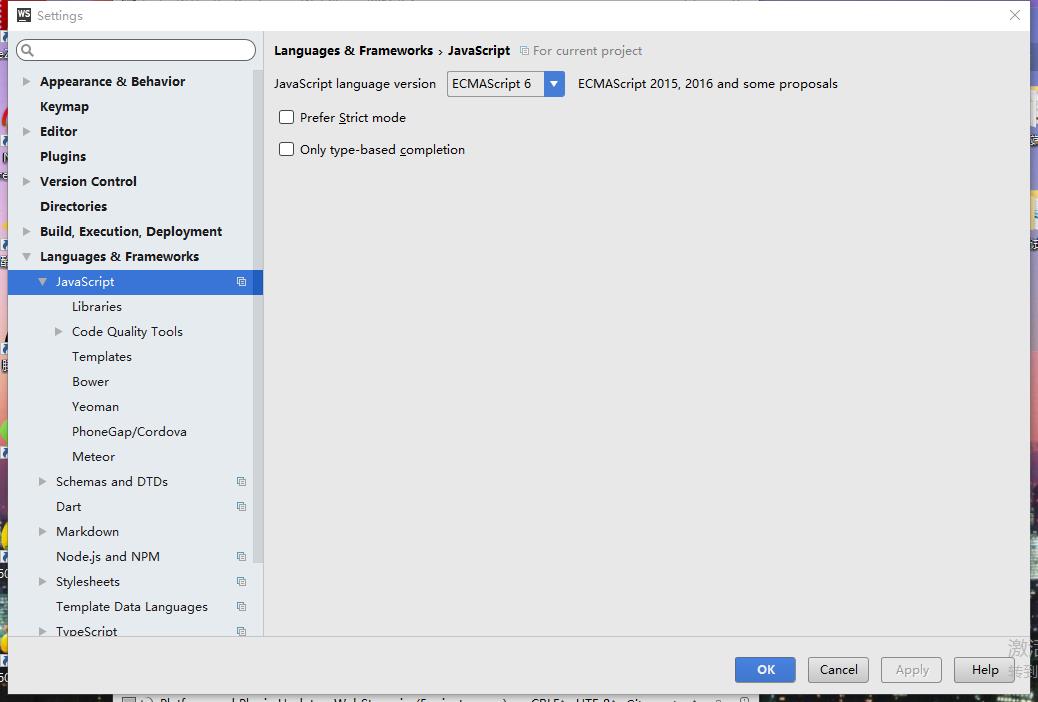
Task: Click the For current project icon in header
Action: coord(524,51)
